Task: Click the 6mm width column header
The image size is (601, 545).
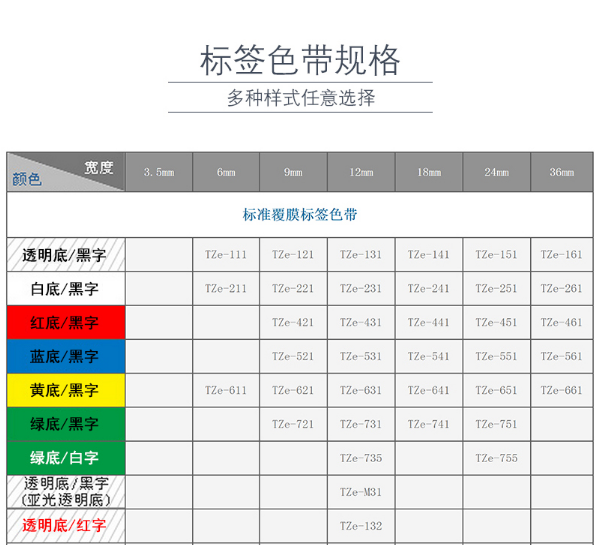Action: [x=226, y=172]
